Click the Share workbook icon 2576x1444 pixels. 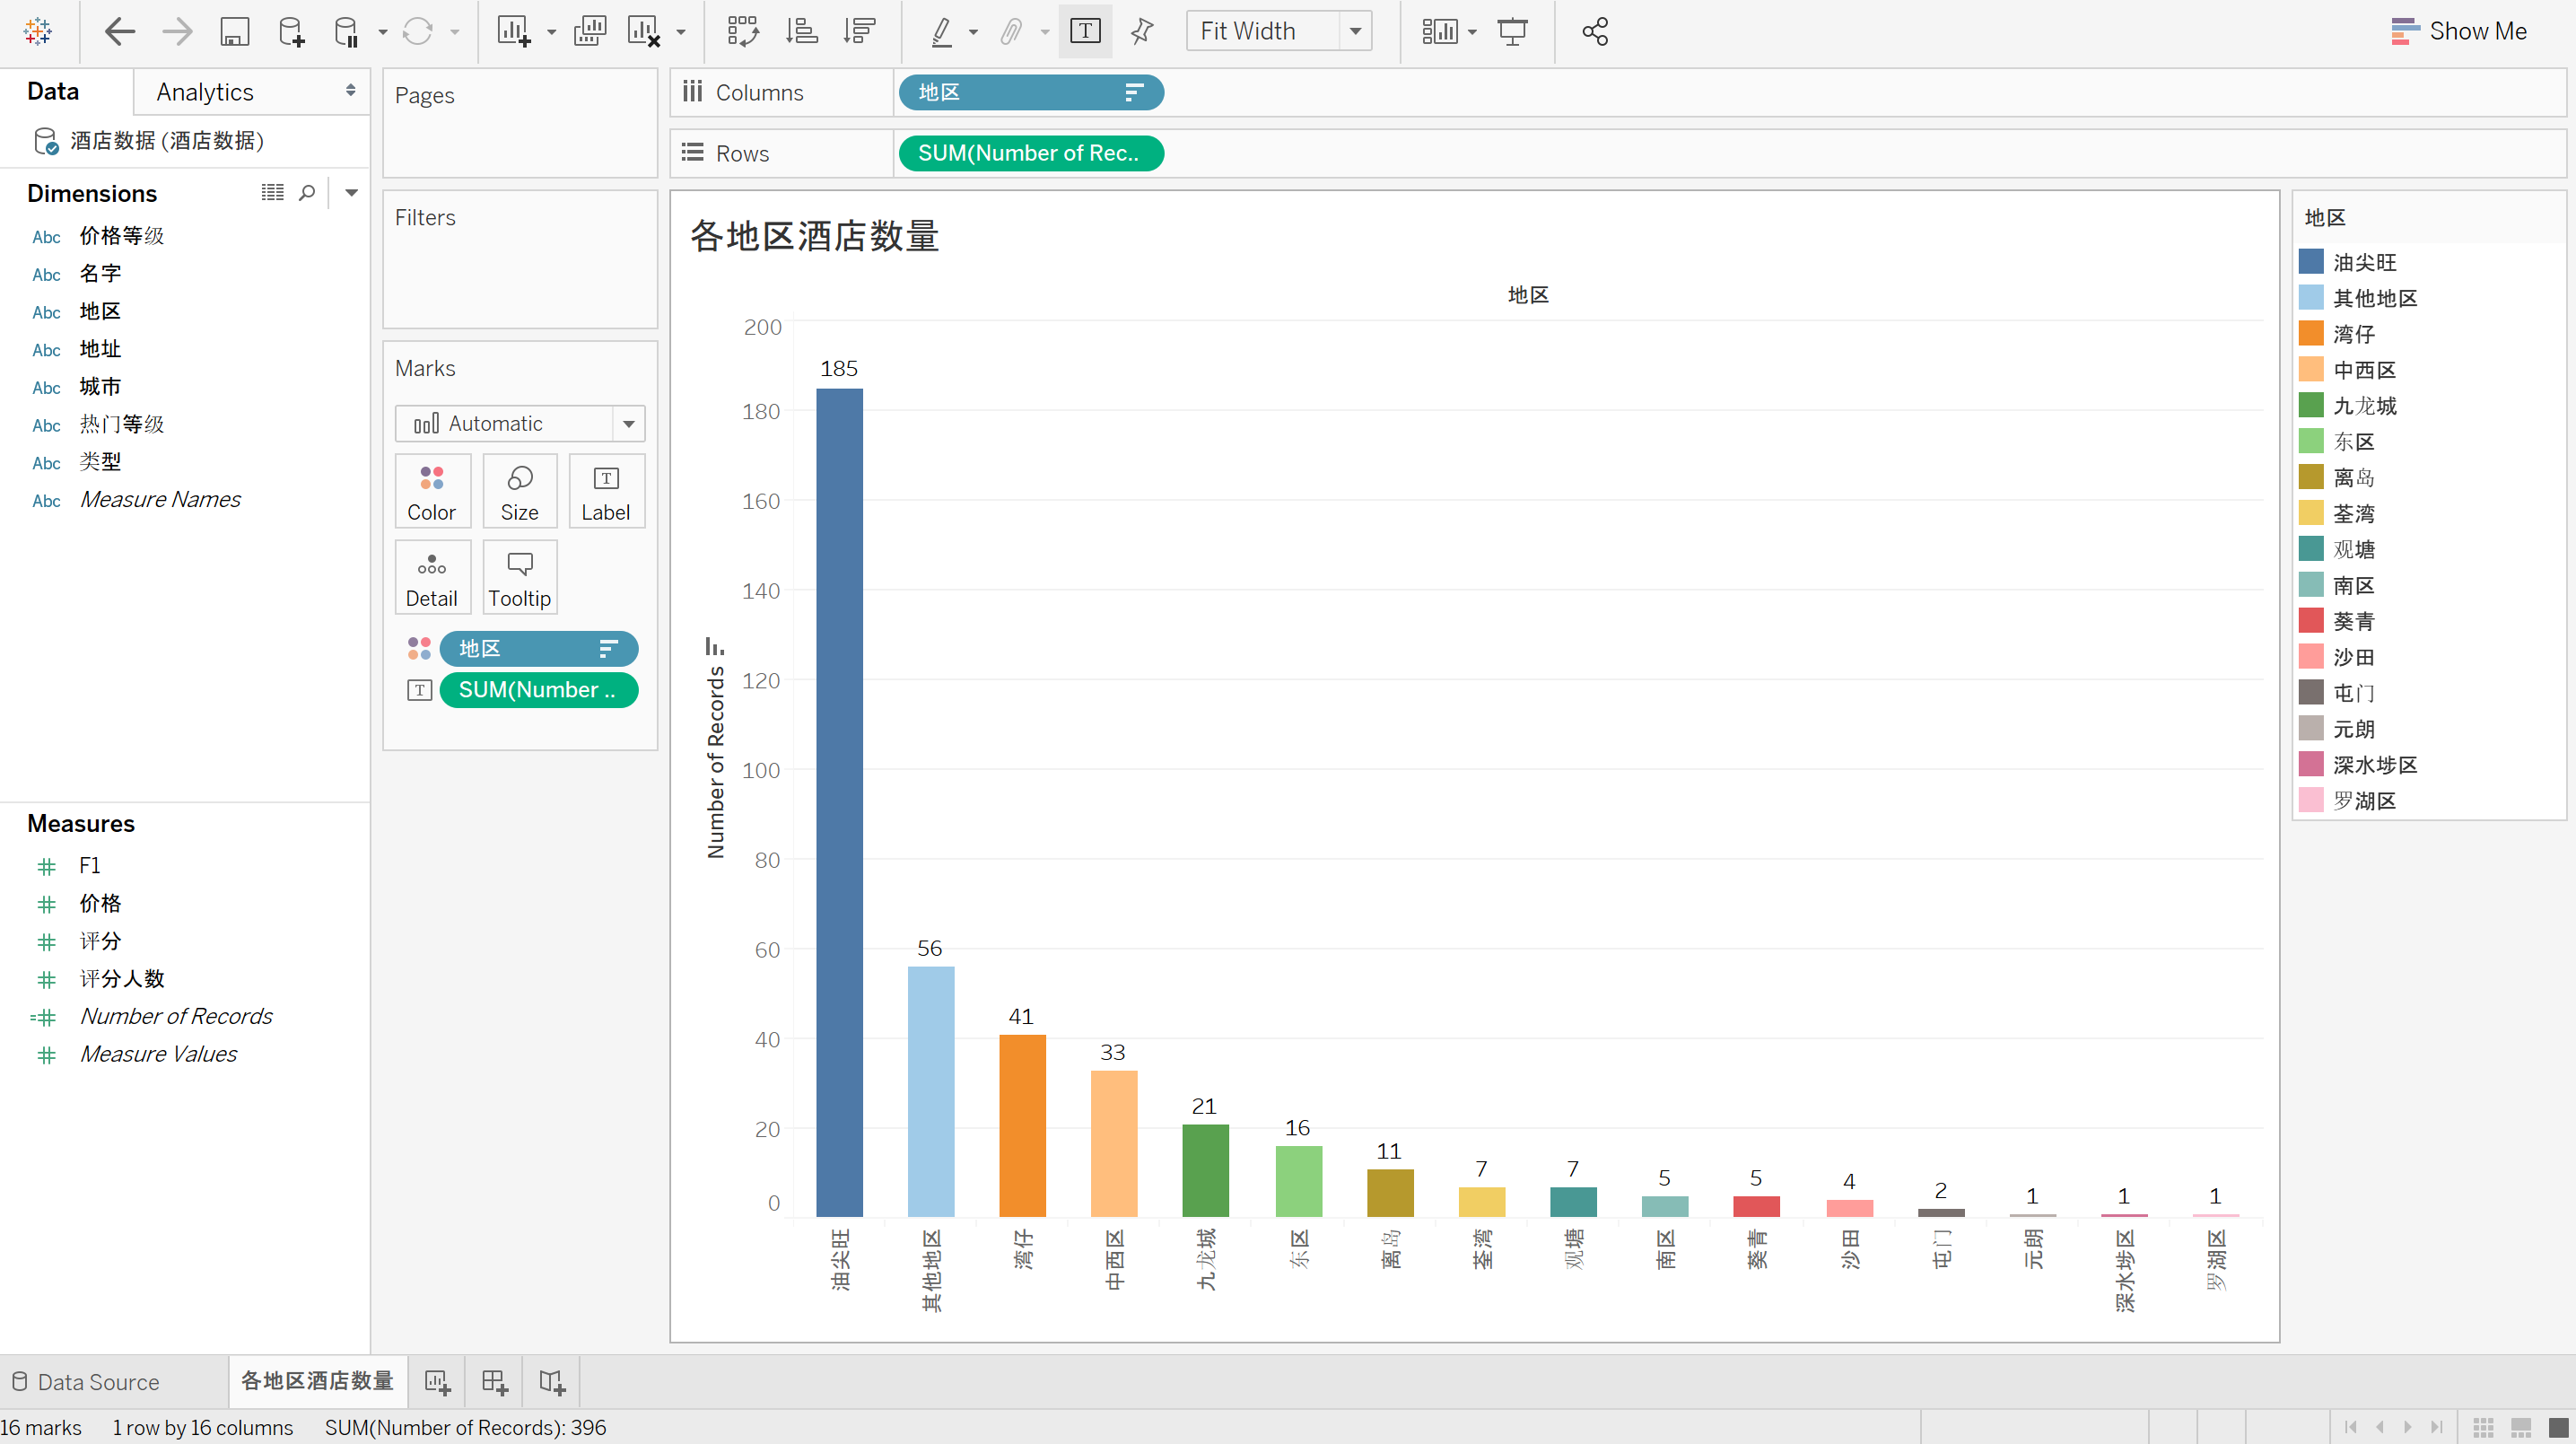coord(1595,32)
